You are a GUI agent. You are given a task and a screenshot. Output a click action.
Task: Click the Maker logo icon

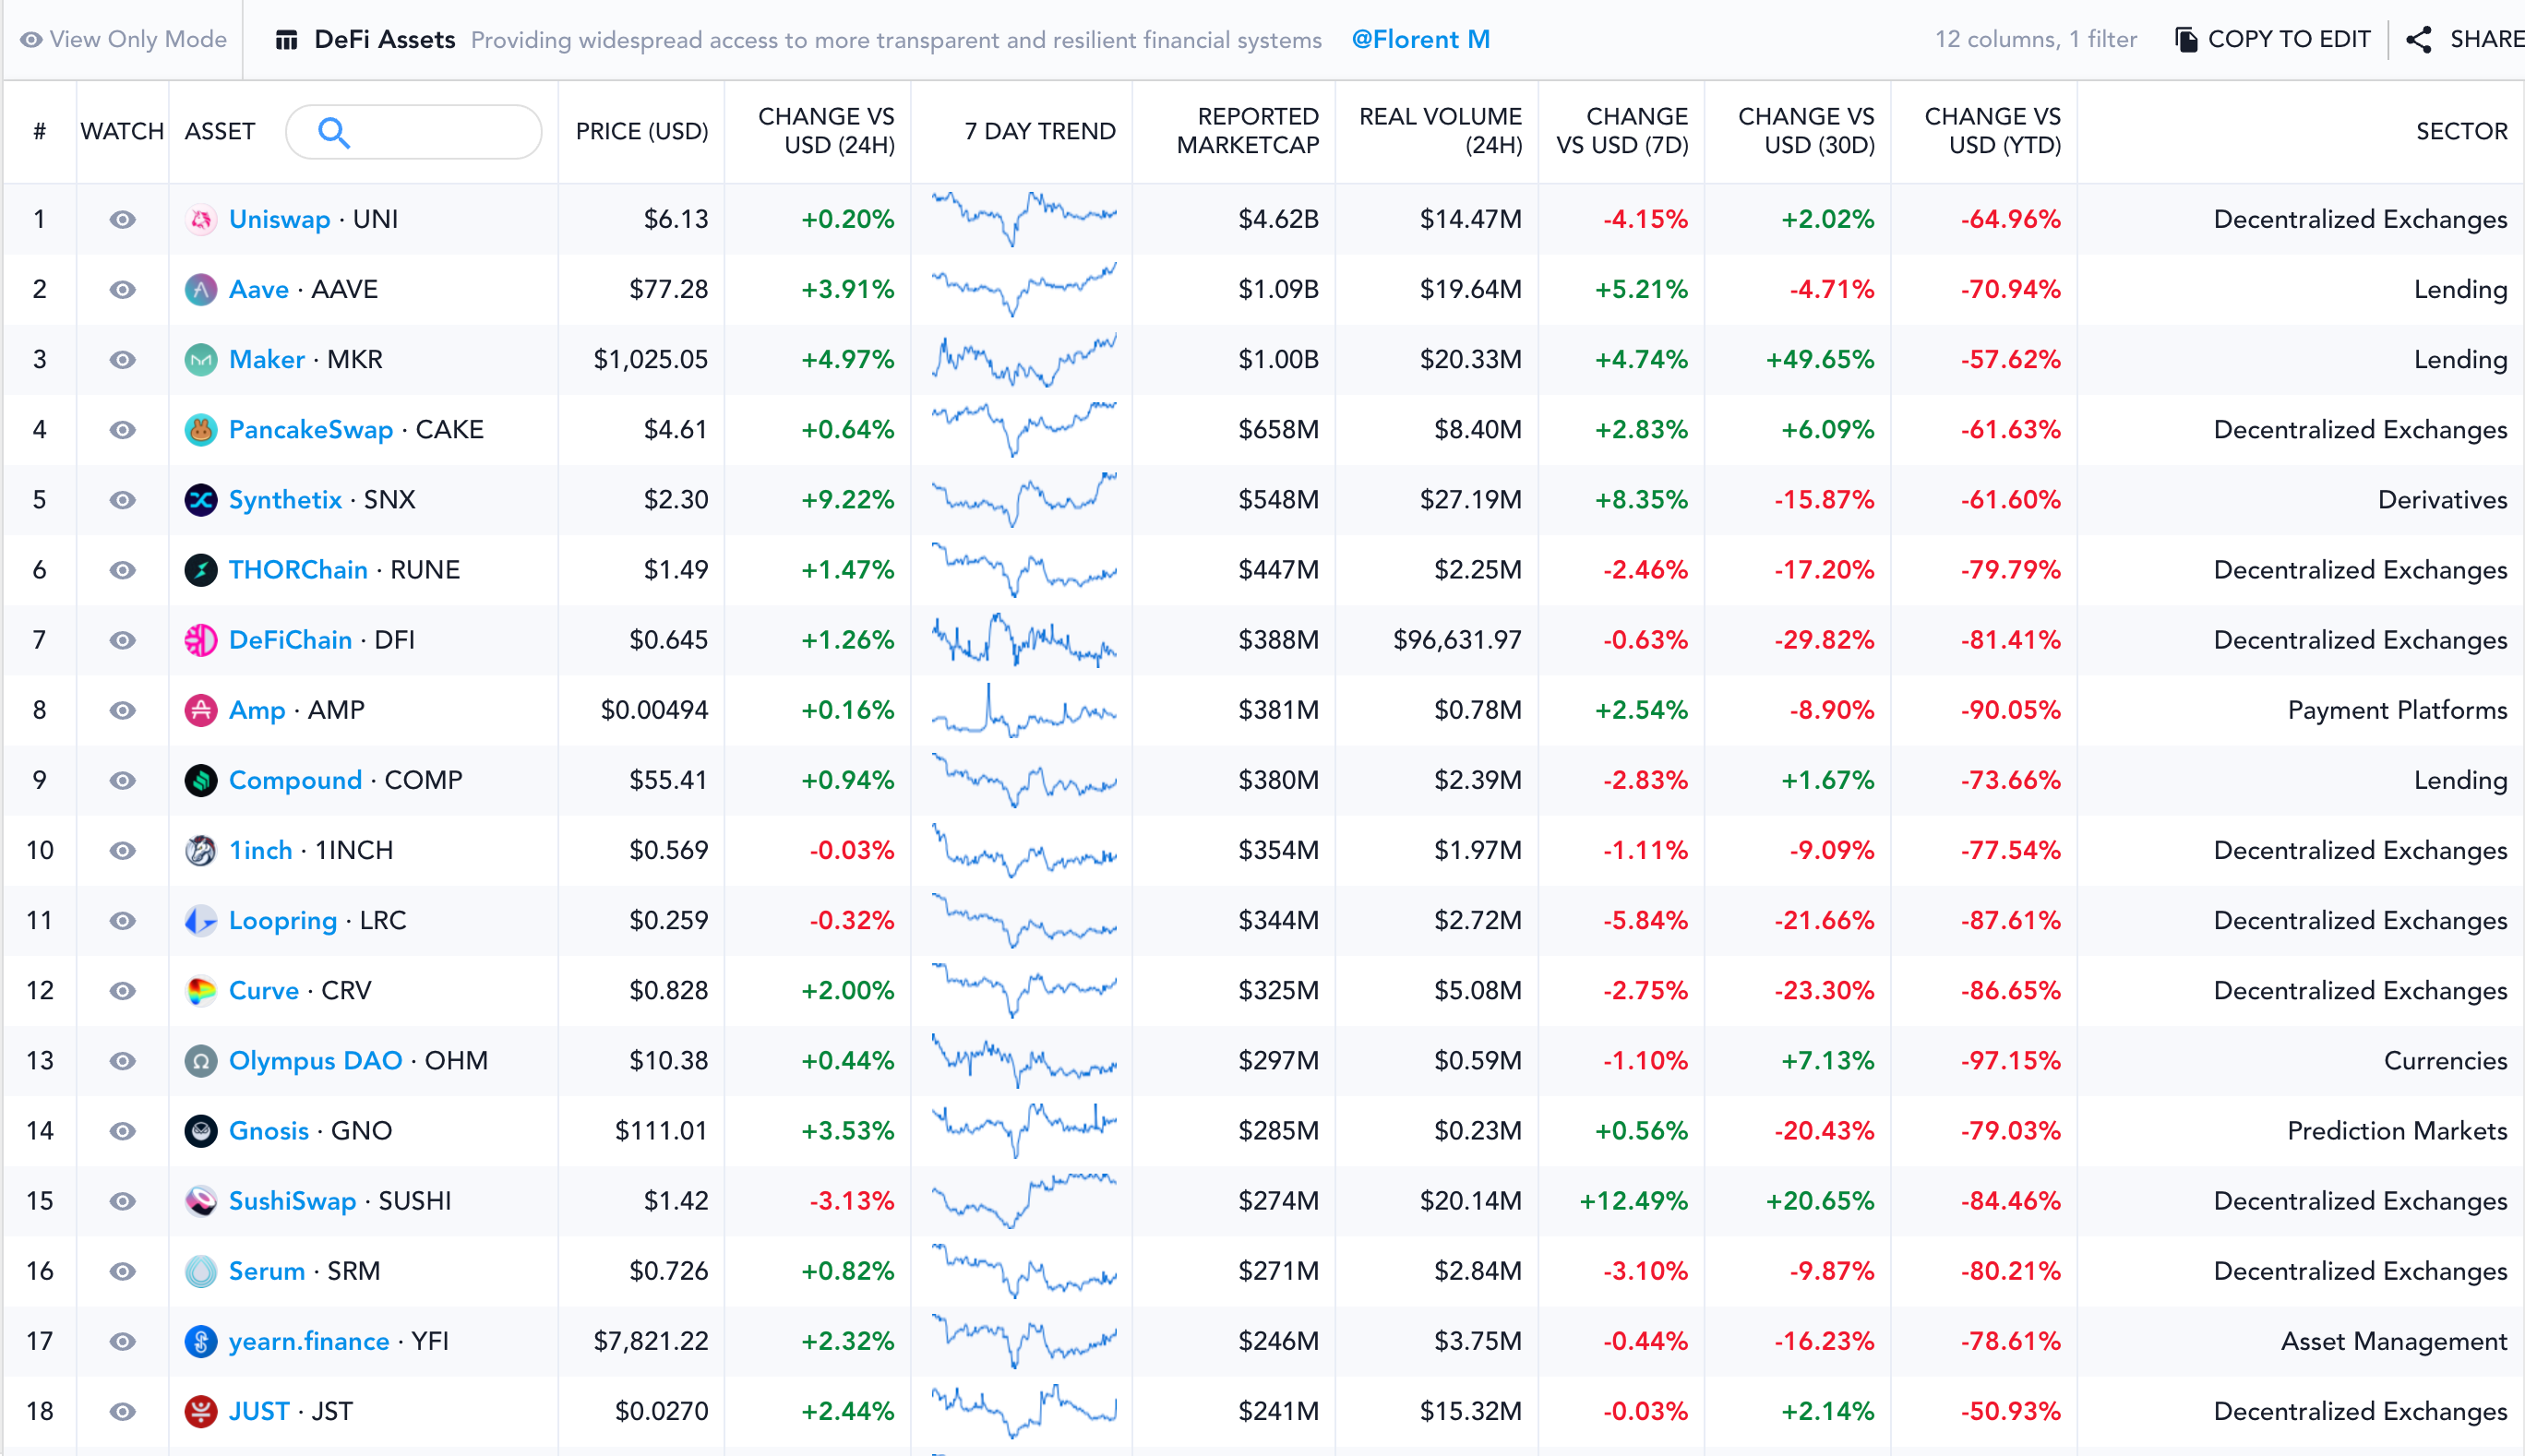coord(201,359)
